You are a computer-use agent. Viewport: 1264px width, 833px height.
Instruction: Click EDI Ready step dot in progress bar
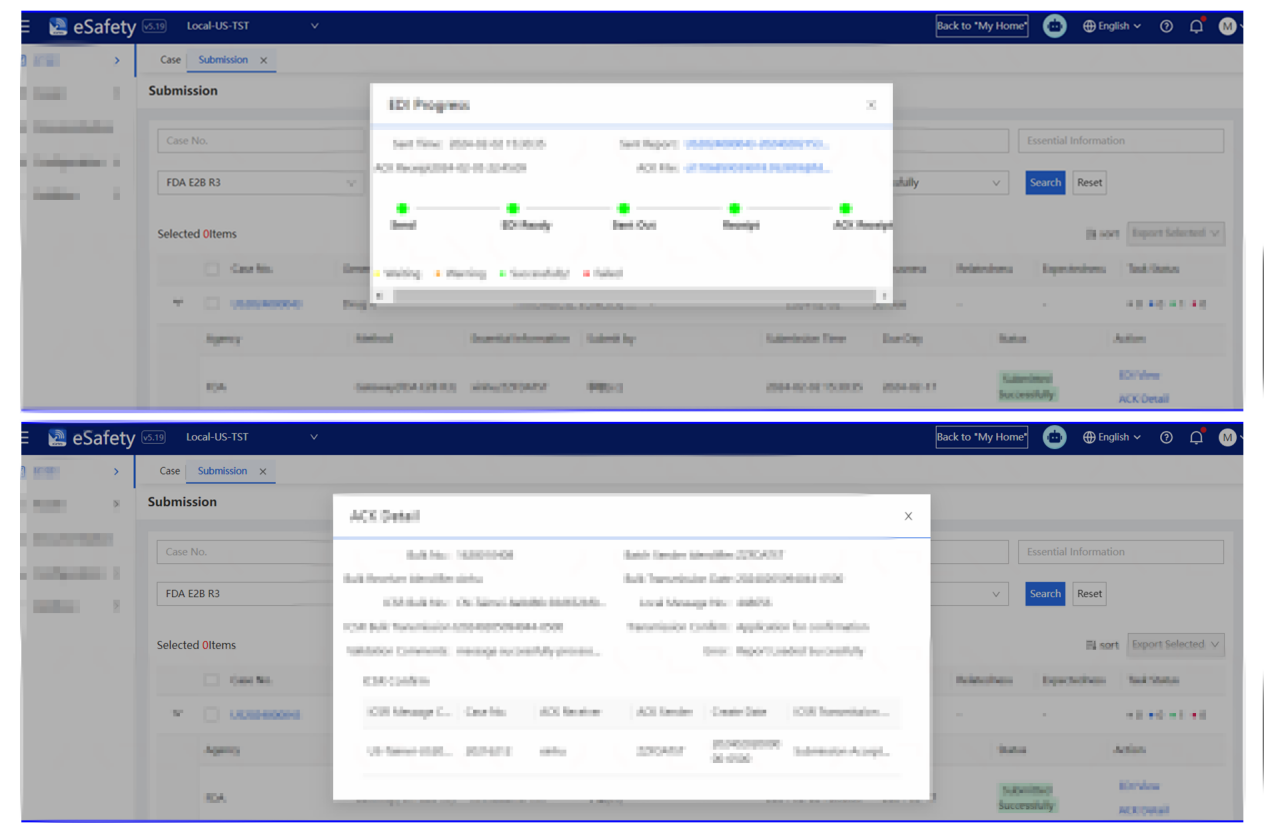coord(513,208)
